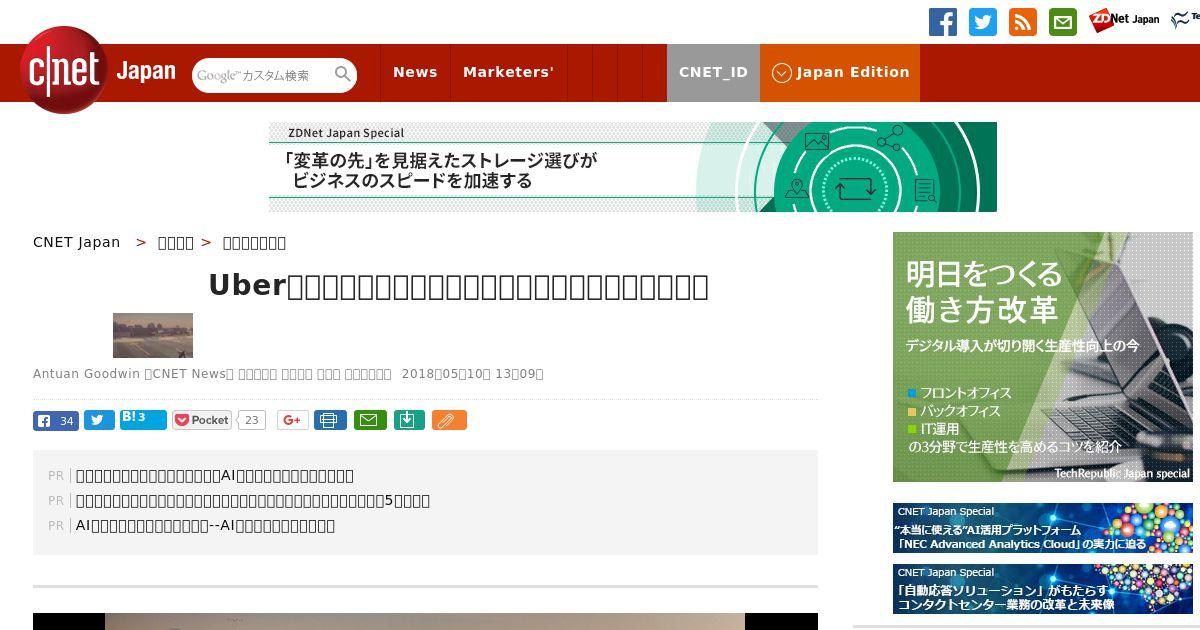Open the News menu
The width and height of the screenshot is (1200, 630).
(x=415, y=72)
